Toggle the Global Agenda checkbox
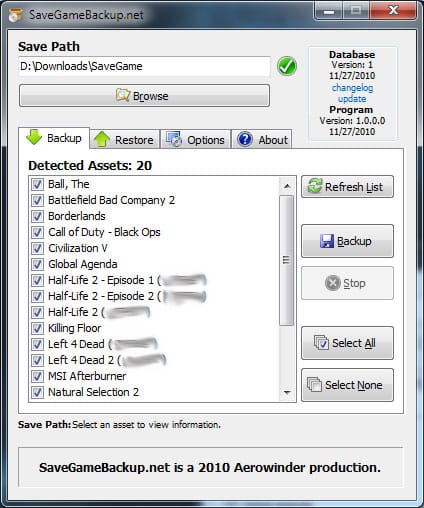Screen dimensions: 424x508 pos(37,264)
